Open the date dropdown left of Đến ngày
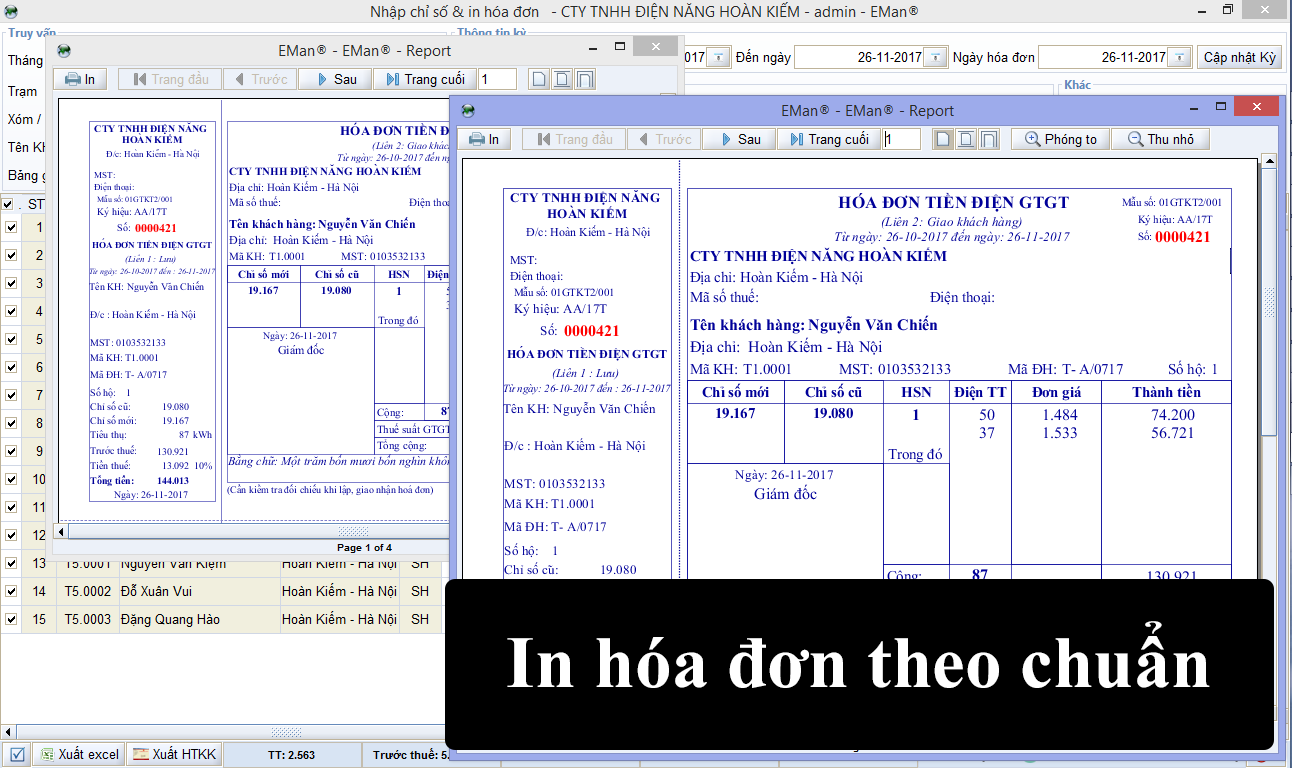 (719, 57)
